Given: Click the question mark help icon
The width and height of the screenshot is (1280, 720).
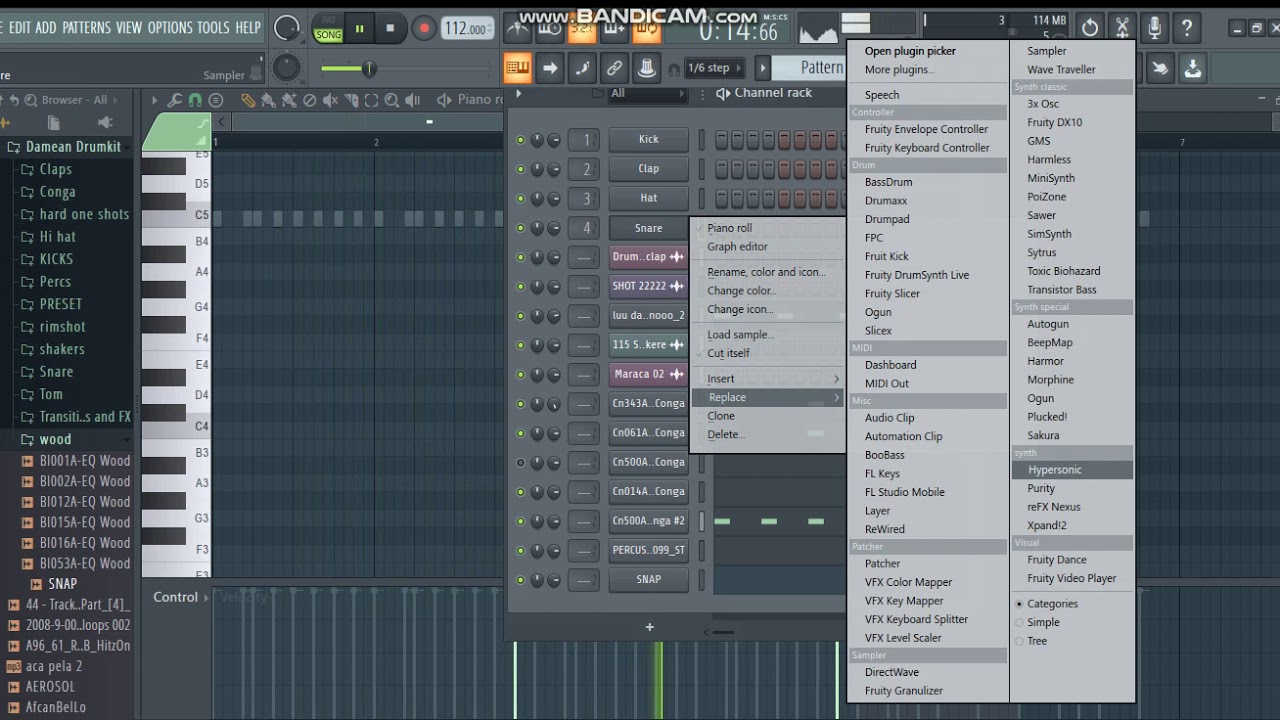Looking at the screenshot, I should point(1187,28).
